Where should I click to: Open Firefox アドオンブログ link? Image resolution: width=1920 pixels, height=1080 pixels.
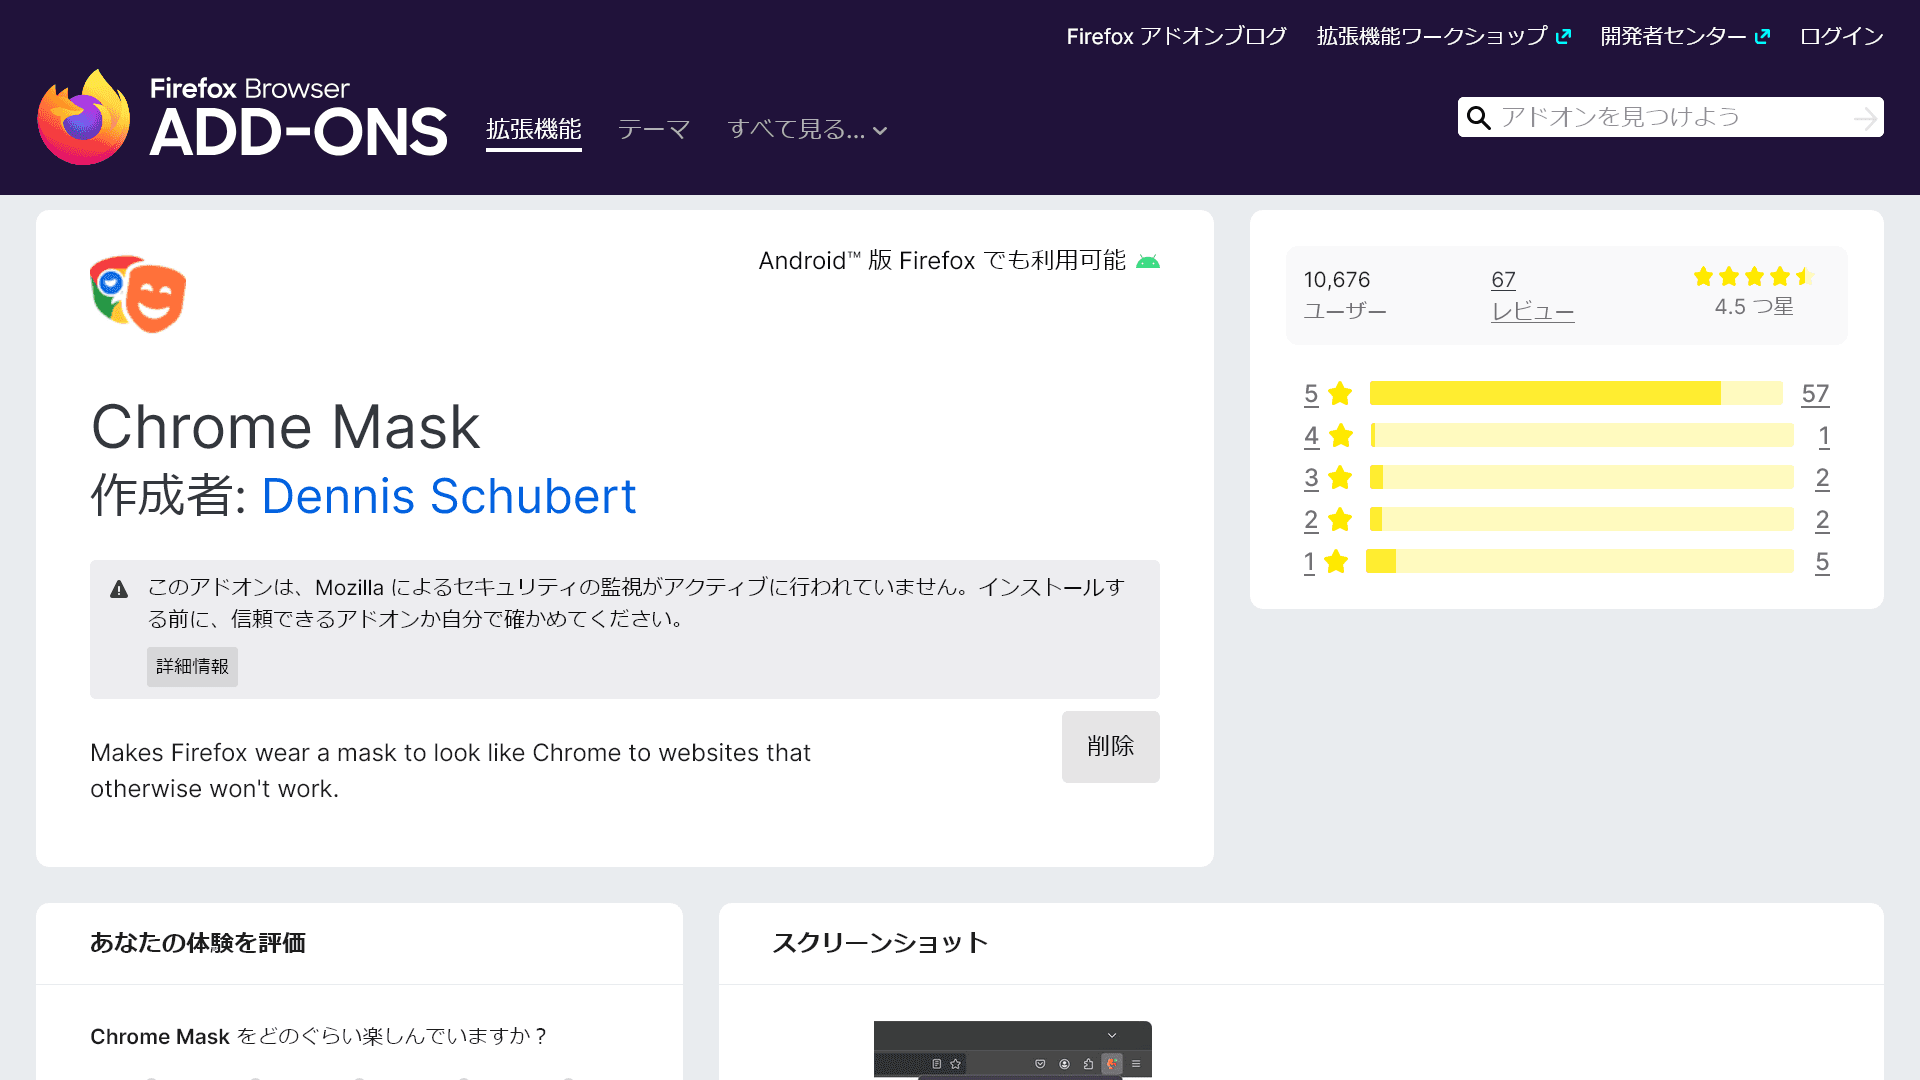click(x=1176, y=36)
